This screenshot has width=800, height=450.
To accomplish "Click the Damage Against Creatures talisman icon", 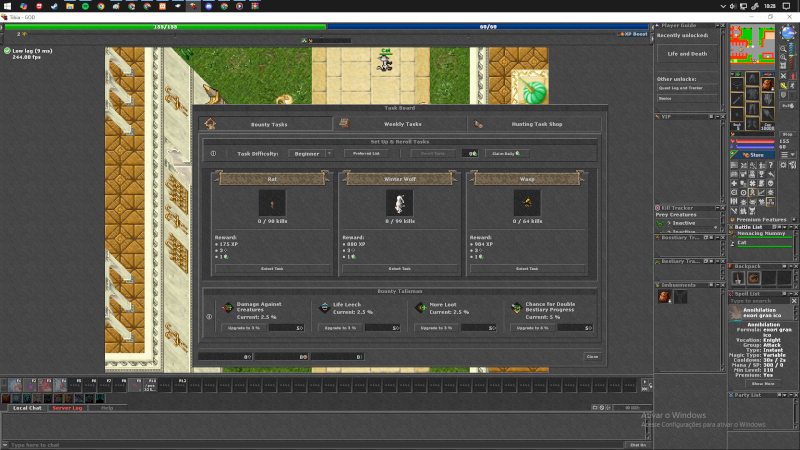I will 228,307.
